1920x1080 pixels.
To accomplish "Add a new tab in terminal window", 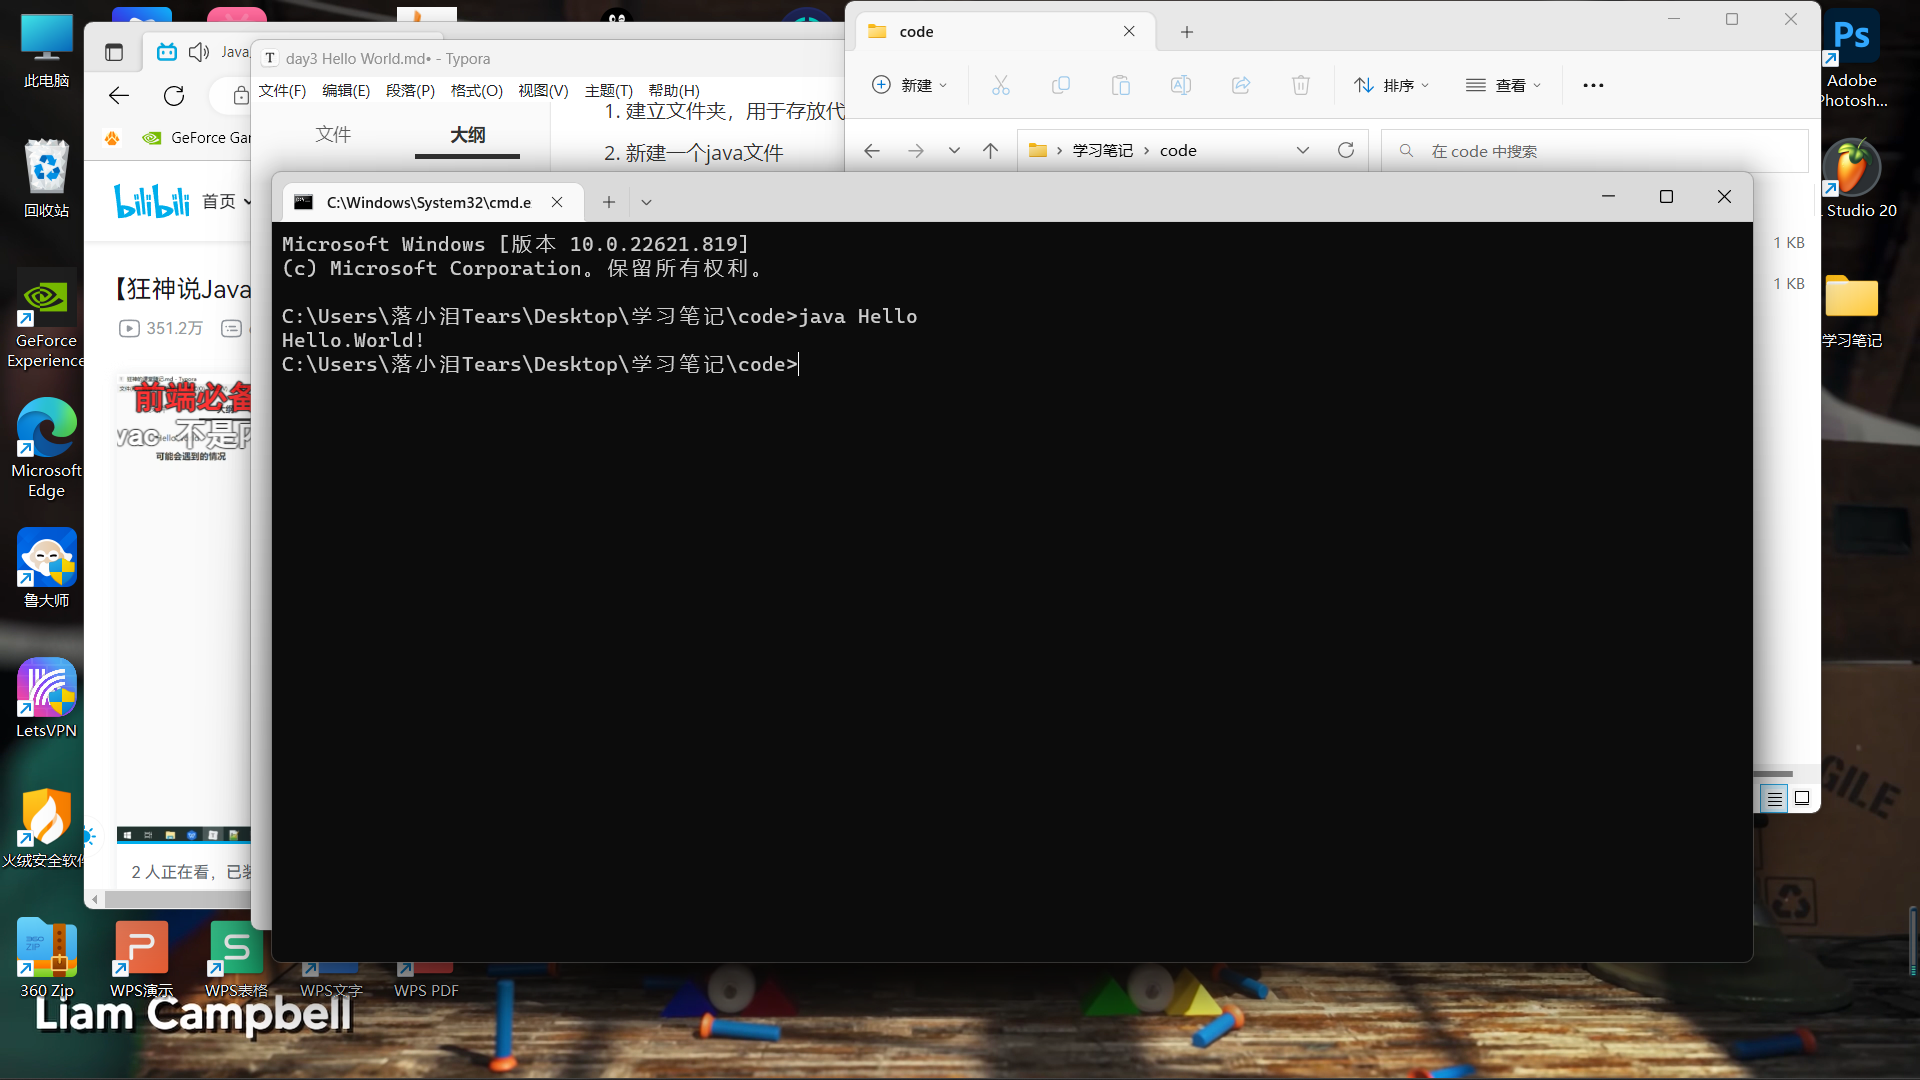I will click(608, 202).
